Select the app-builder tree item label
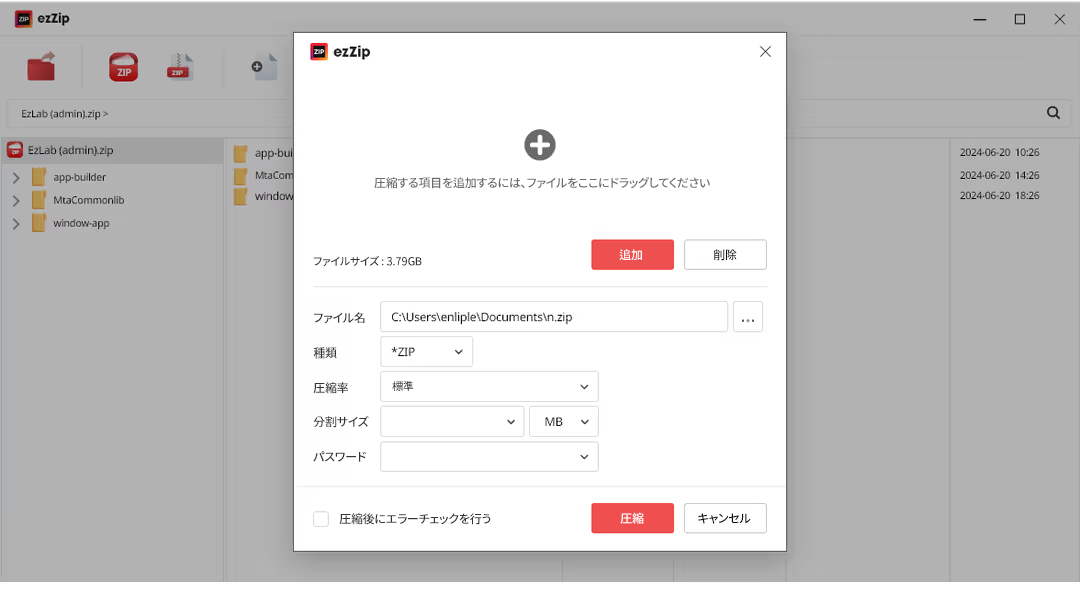Screen dimensions: 1080x602 pos(80,177)
